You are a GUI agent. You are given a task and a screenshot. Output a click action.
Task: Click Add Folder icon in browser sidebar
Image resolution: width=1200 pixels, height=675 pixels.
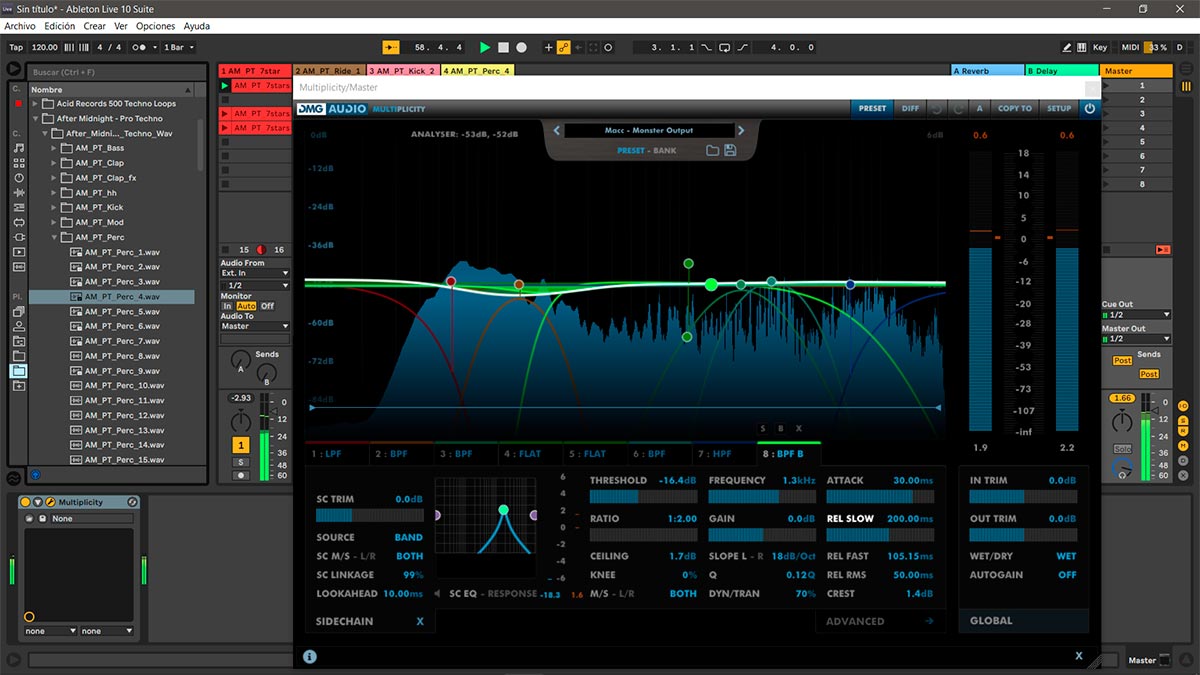click(x=18, y=385)
